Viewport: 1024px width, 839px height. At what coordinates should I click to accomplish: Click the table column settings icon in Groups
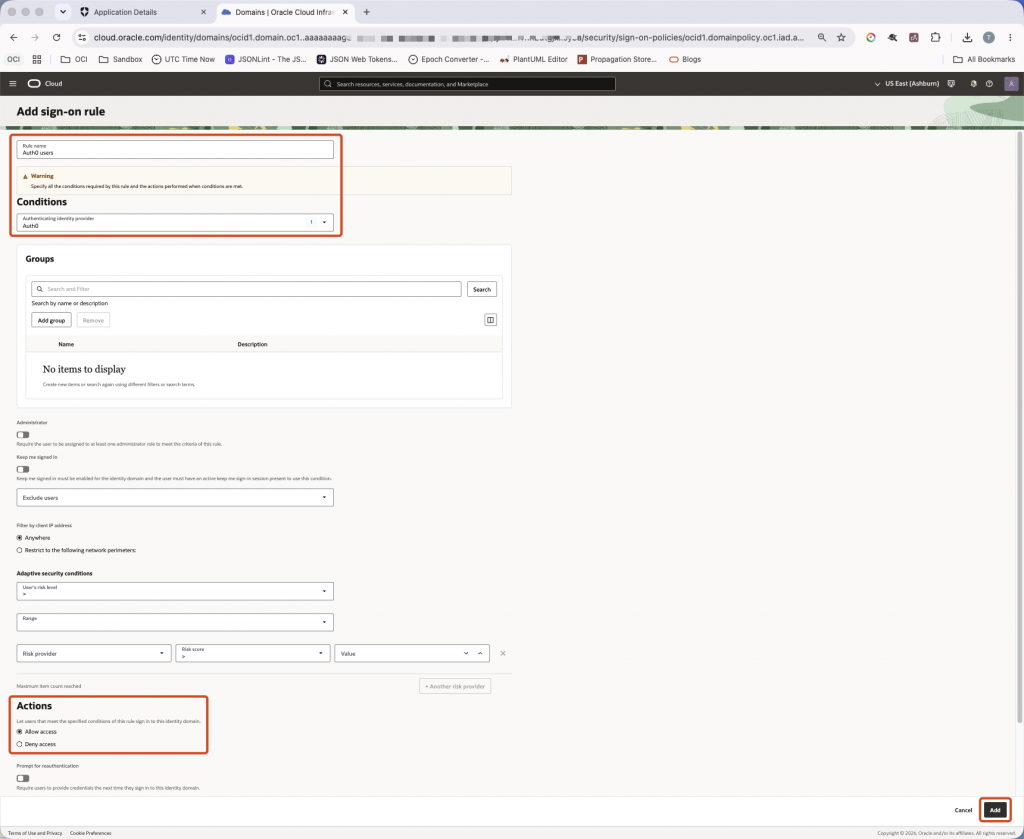(x=490, y=320)
